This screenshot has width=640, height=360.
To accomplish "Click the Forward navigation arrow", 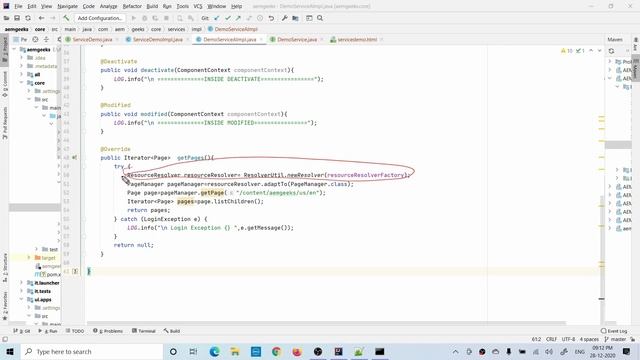I will click(x=52, y=18).
